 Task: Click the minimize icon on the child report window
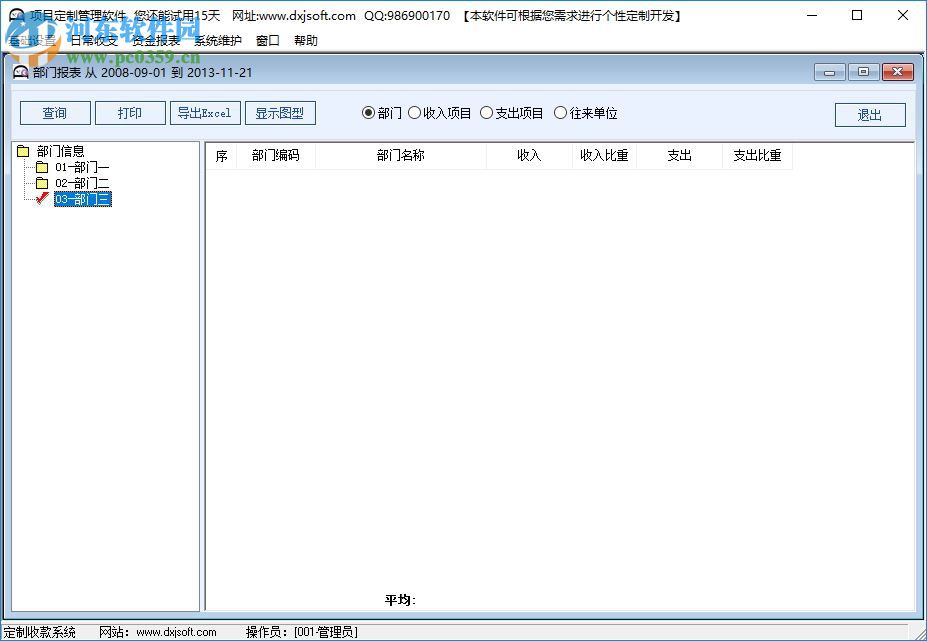tap(828, 72)
